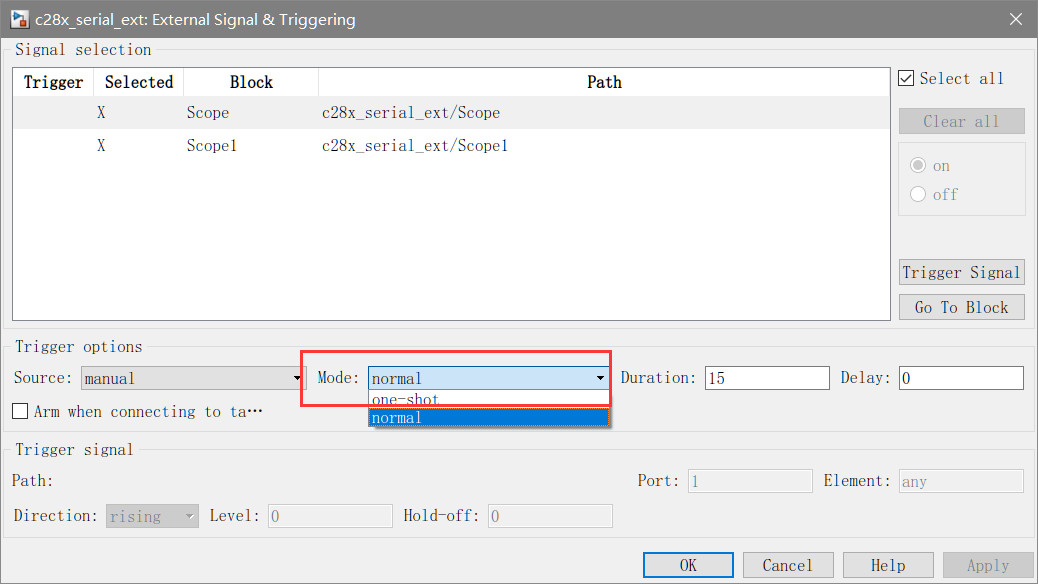
Task: Enable Arm when connecting to target checkbox
Action: (21, 411)
